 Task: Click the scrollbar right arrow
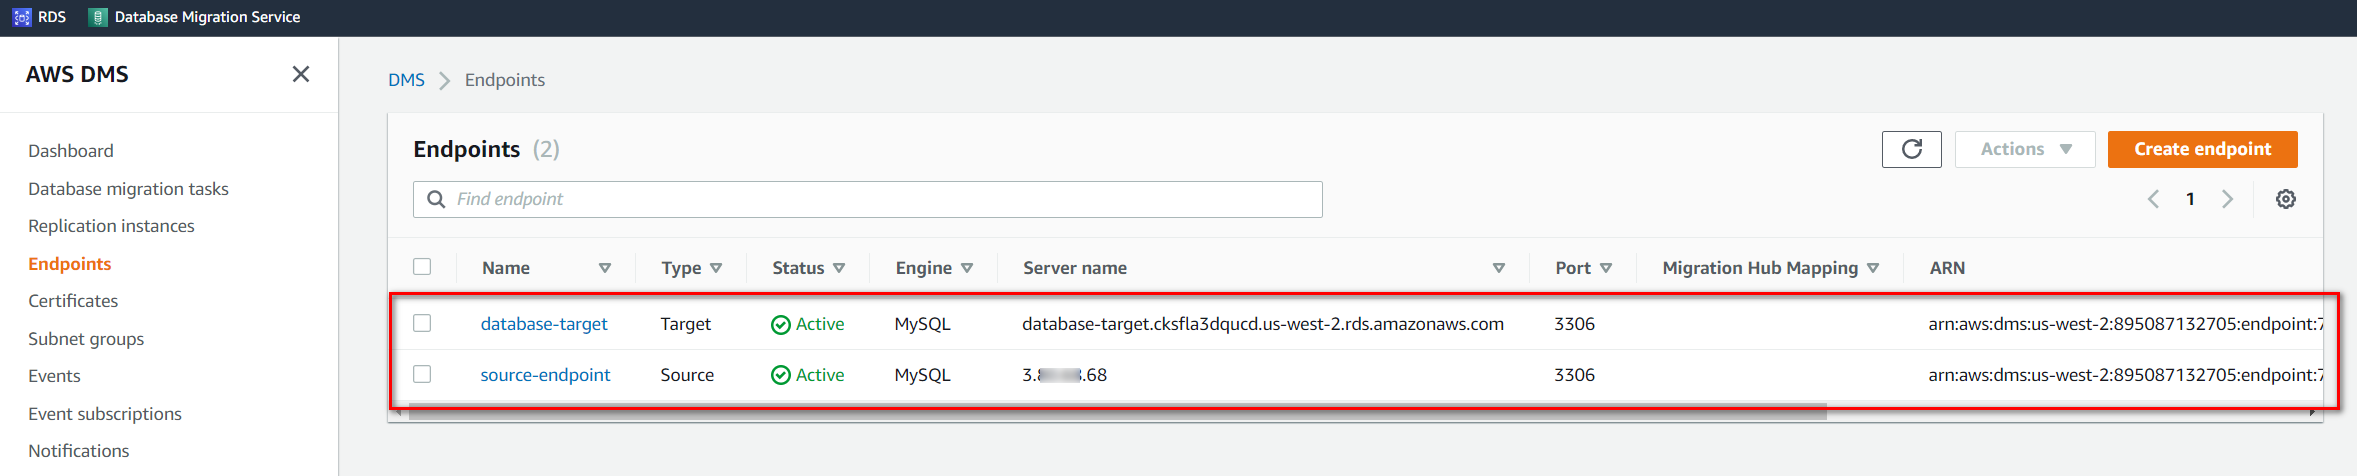click(2312, 412)
